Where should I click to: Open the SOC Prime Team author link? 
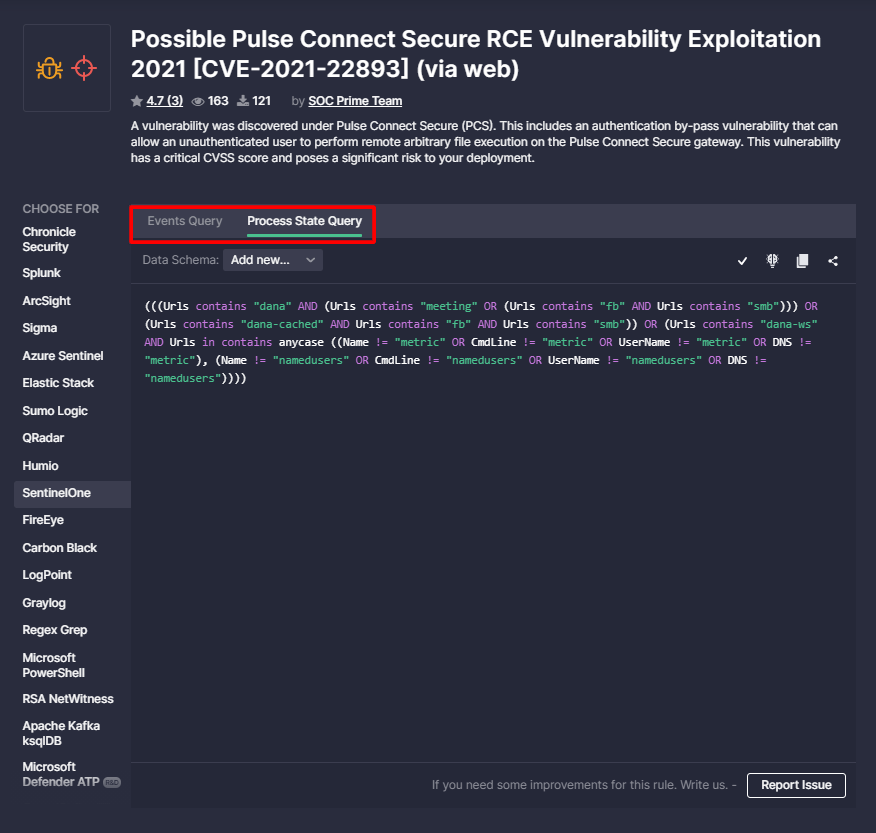(355, 101)
